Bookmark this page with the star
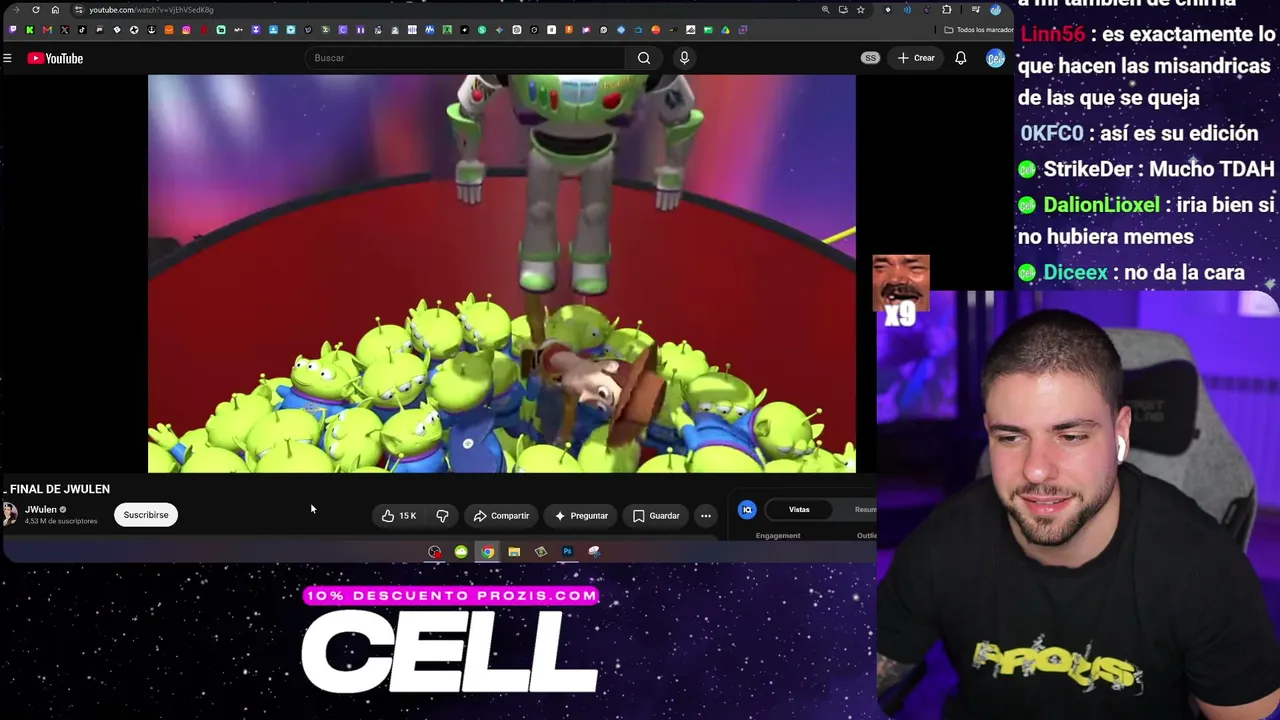 (860, 10)
